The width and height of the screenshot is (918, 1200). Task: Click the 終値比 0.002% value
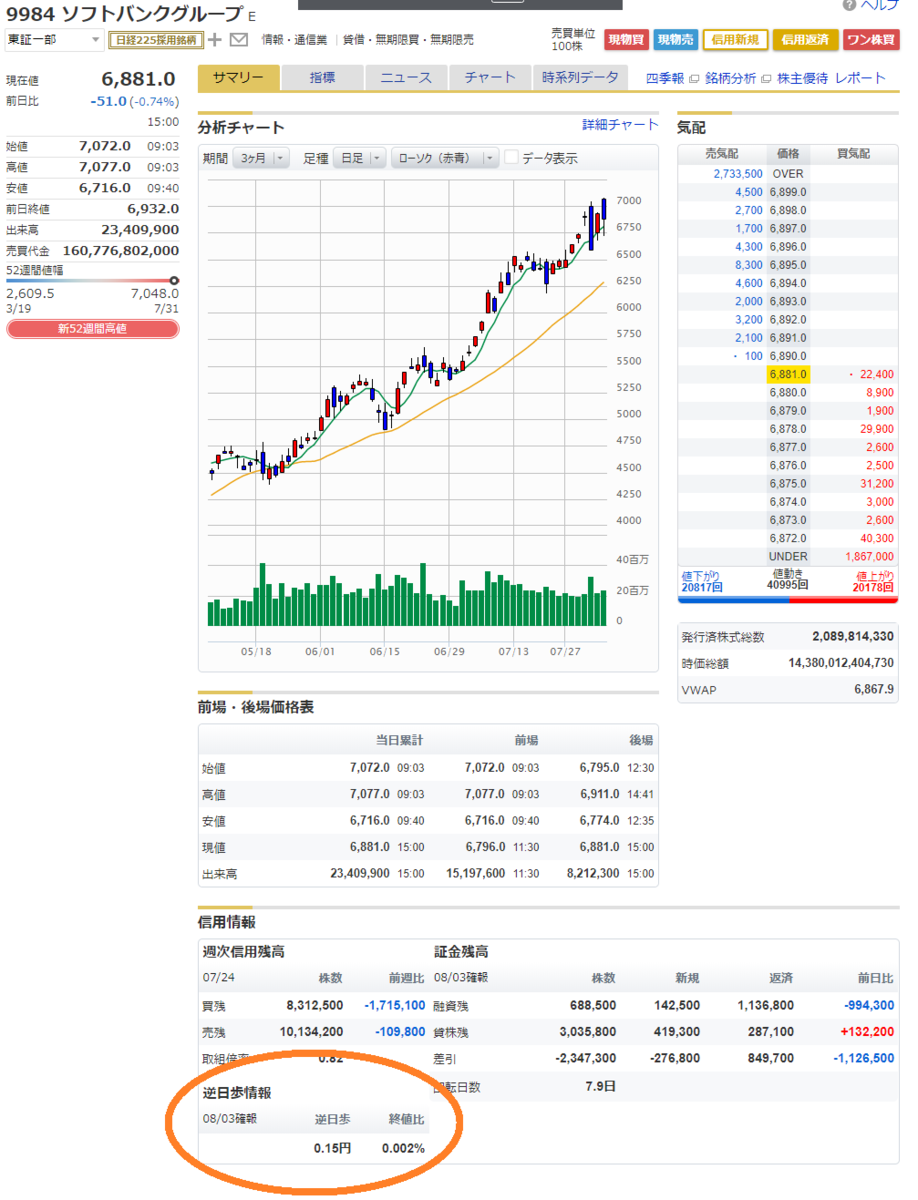tap(403, 1148)
